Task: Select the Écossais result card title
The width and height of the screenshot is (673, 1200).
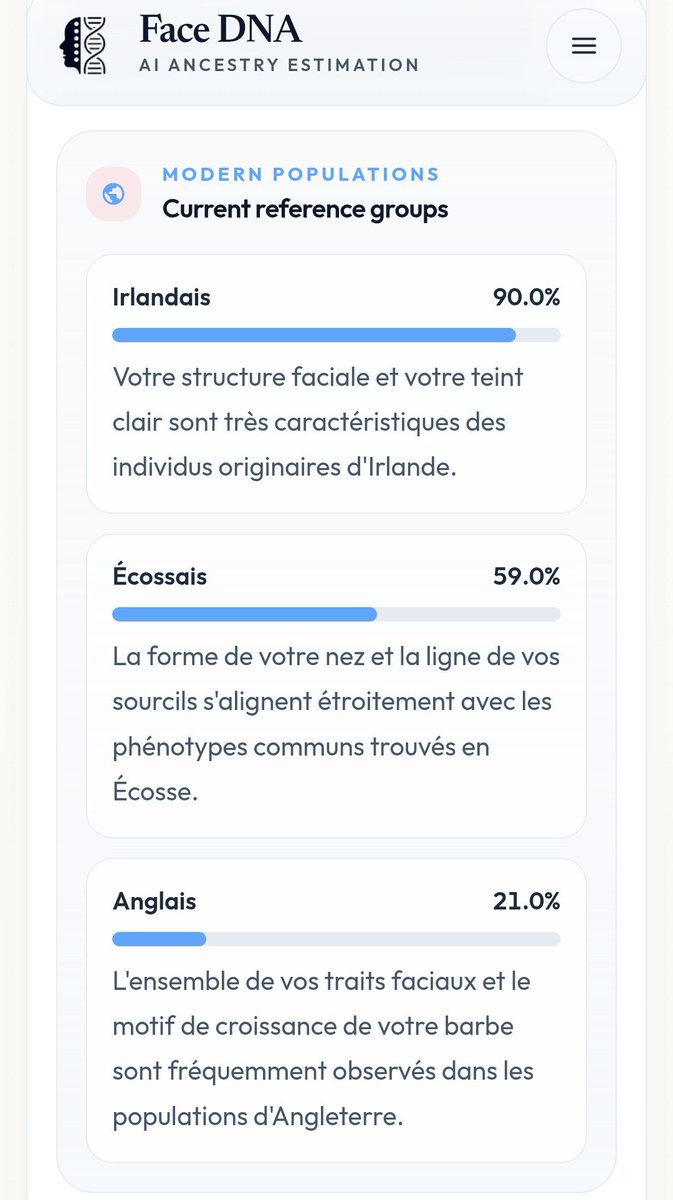Action: 160,577
